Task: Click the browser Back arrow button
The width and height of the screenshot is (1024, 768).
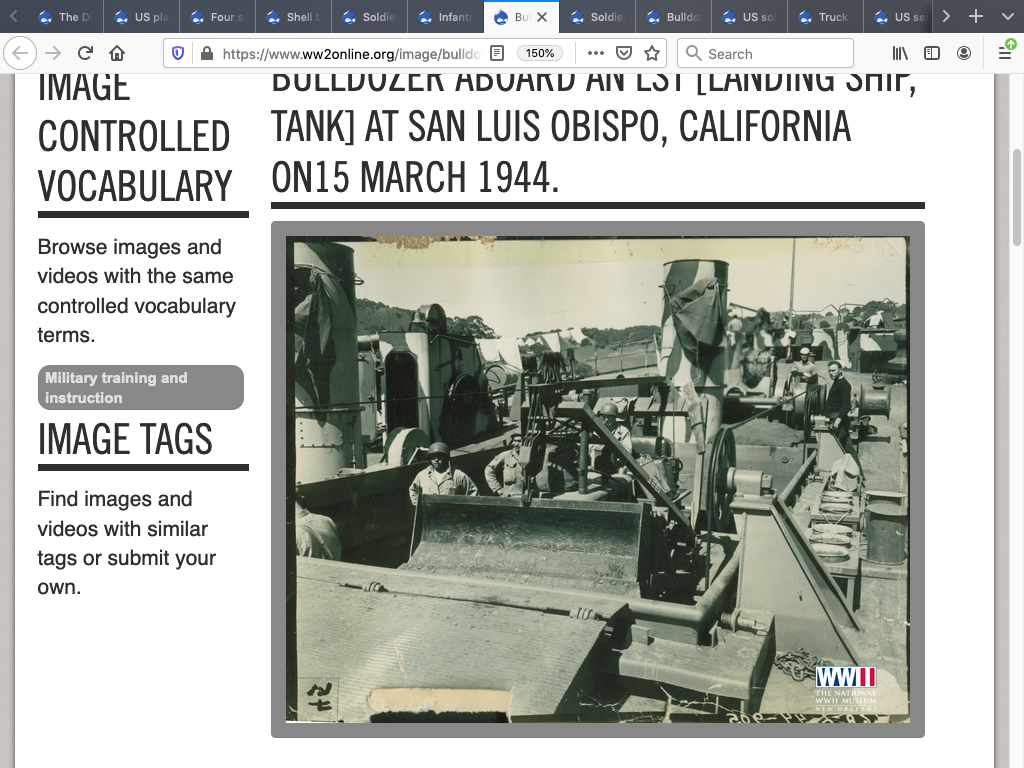Action: point(21,53)
